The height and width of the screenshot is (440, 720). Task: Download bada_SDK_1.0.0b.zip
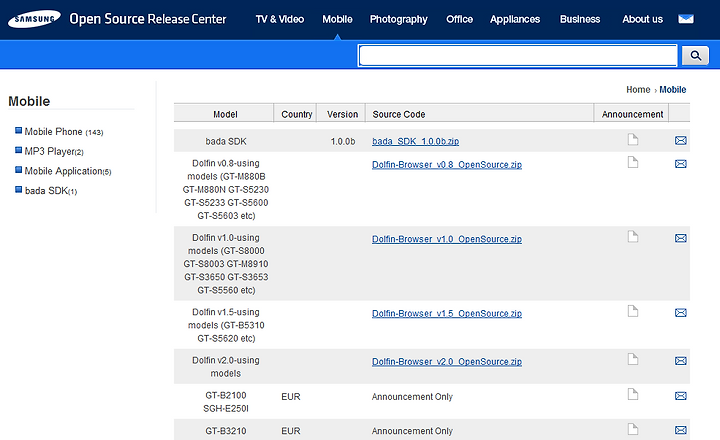415,141
